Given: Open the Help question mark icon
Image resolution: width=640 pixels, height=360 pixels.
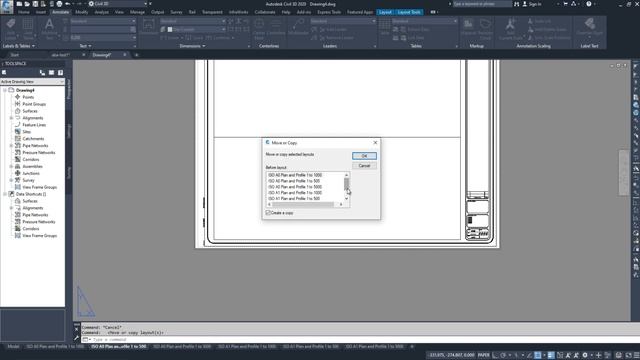Looking at the screenshot, I should click(x=589, y=4).
